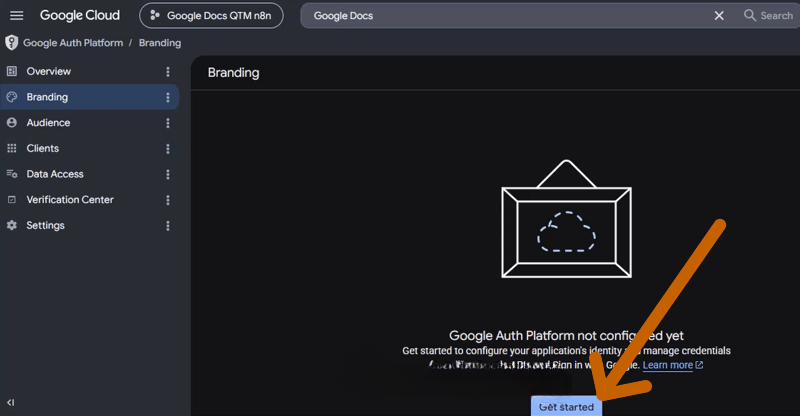
Task: Open the Overview sidebar item
Action: (x=89, y=71)
